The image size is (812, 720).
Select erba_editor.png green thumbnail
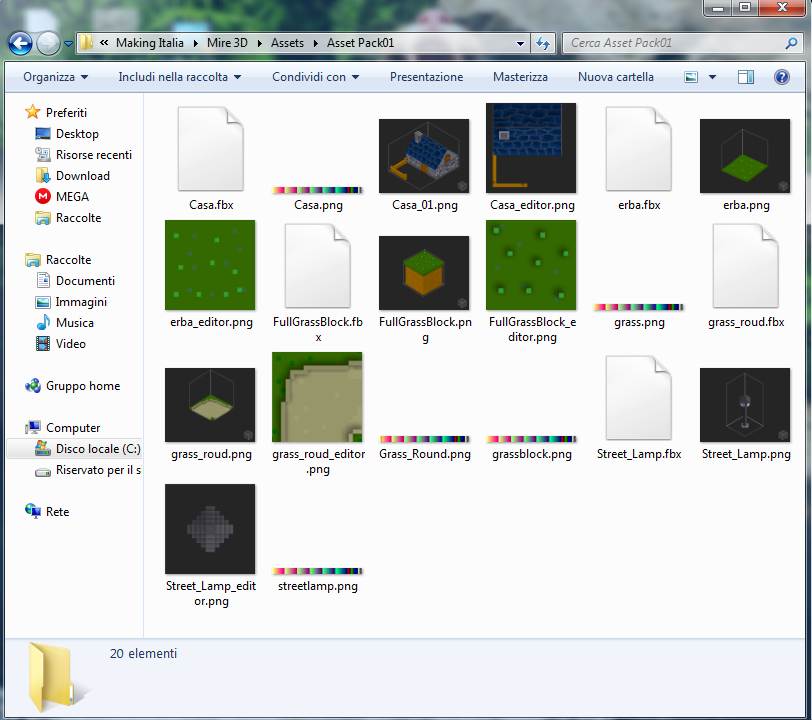pyautogui.click(x=210, y=265)
